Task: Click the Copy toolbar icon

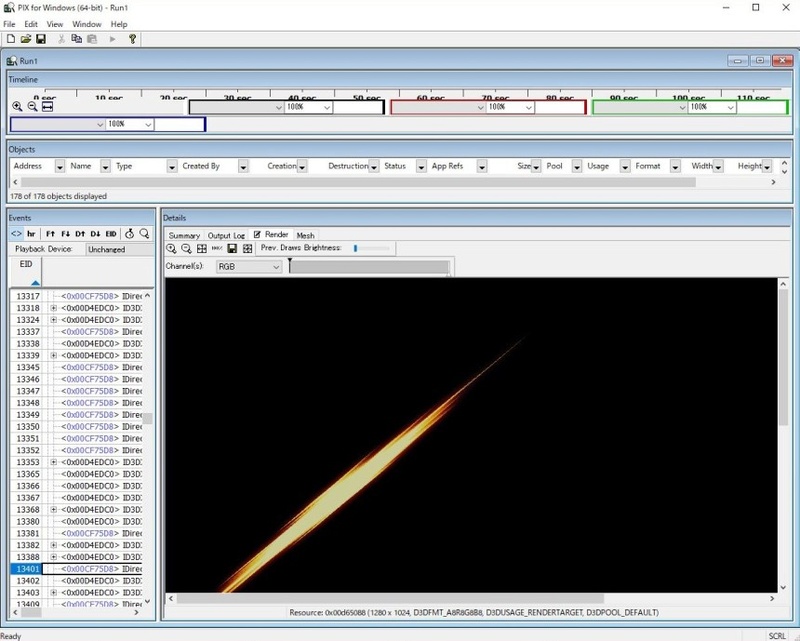Action: (x=77, y=39)
